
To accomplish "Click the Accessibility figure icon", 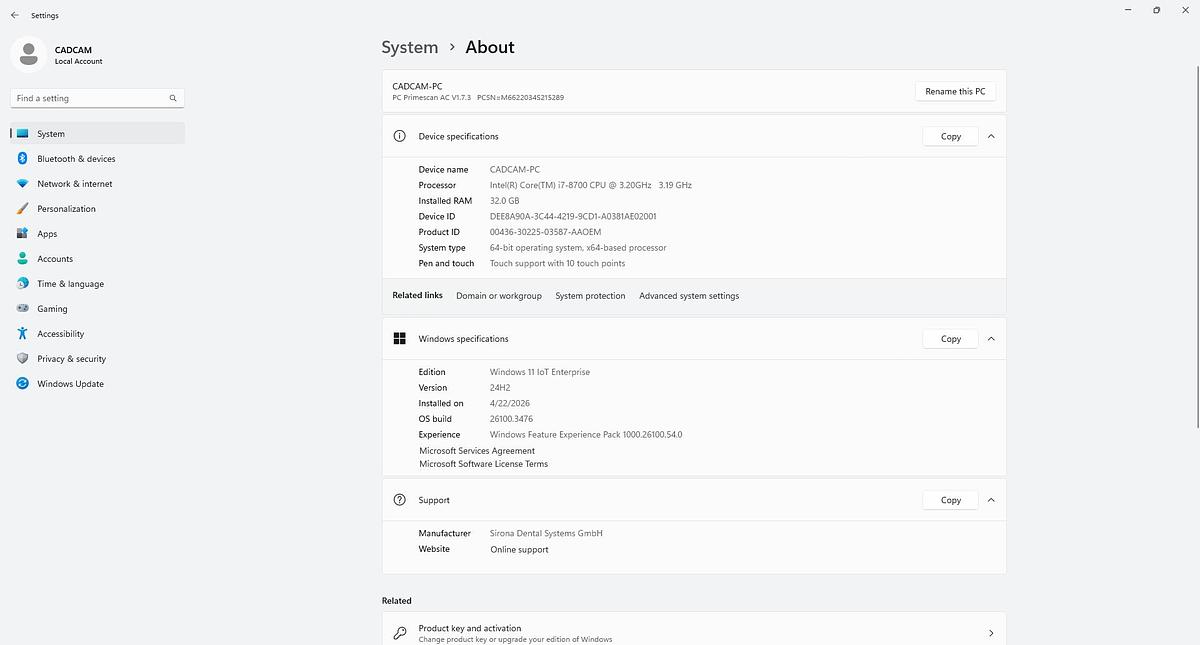I will pos(22,334).
